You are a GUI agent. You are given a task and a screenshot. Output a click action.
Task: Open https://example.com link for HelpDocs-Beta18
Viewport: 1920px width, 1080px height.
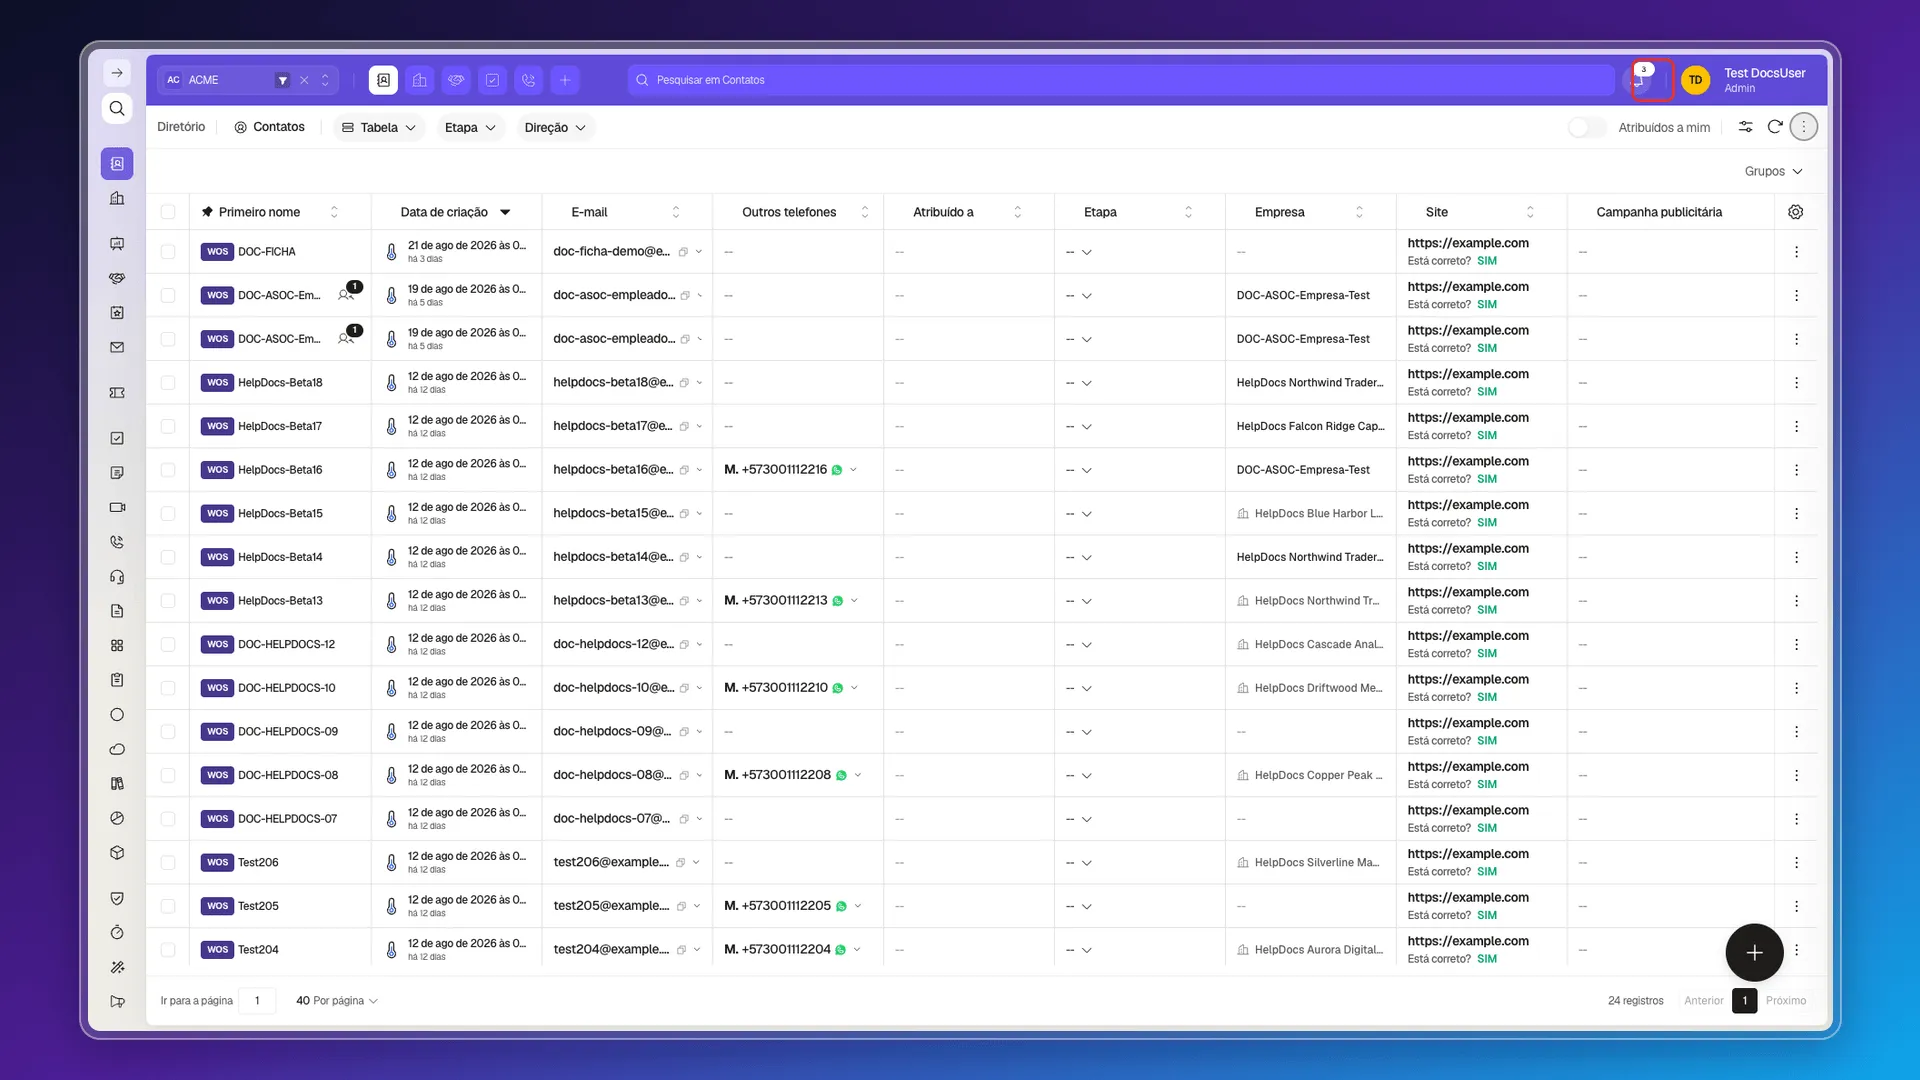[x=1468, y=374]
